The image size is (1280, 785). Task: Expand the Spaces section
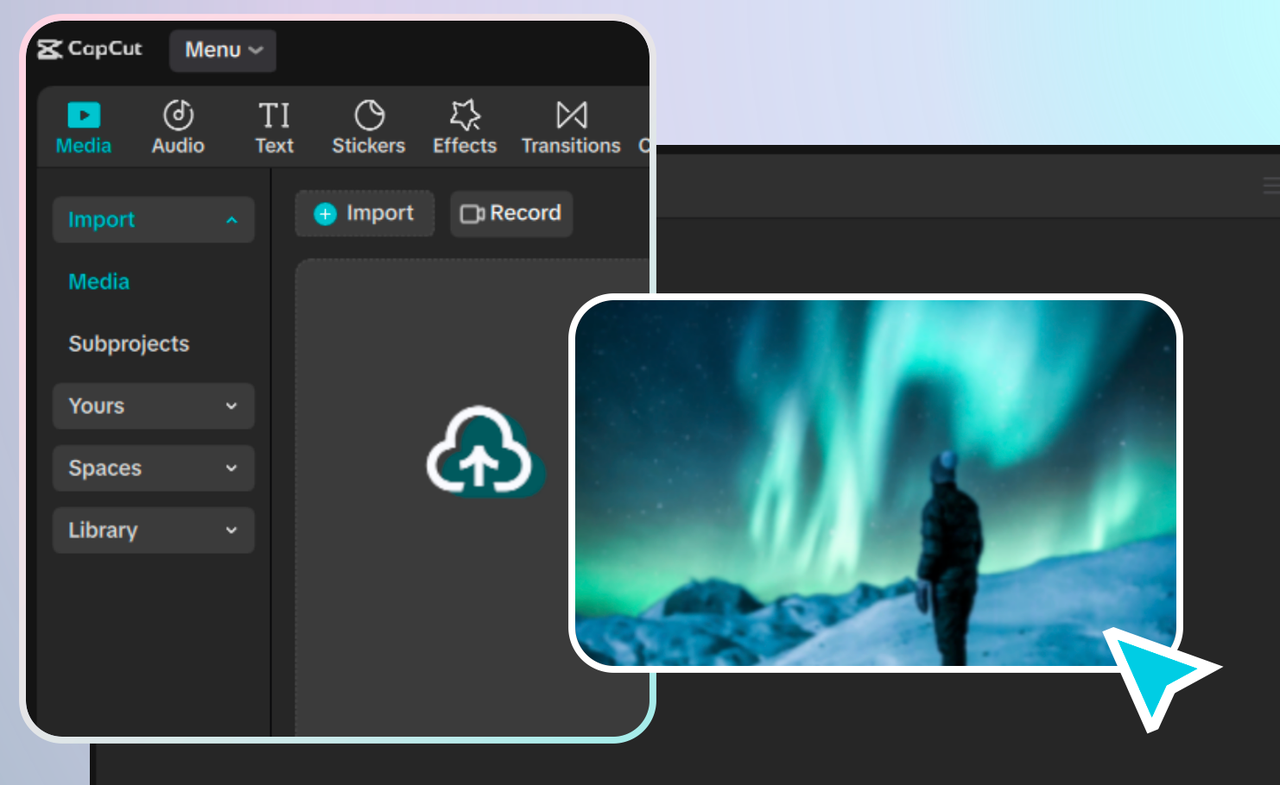153,468
